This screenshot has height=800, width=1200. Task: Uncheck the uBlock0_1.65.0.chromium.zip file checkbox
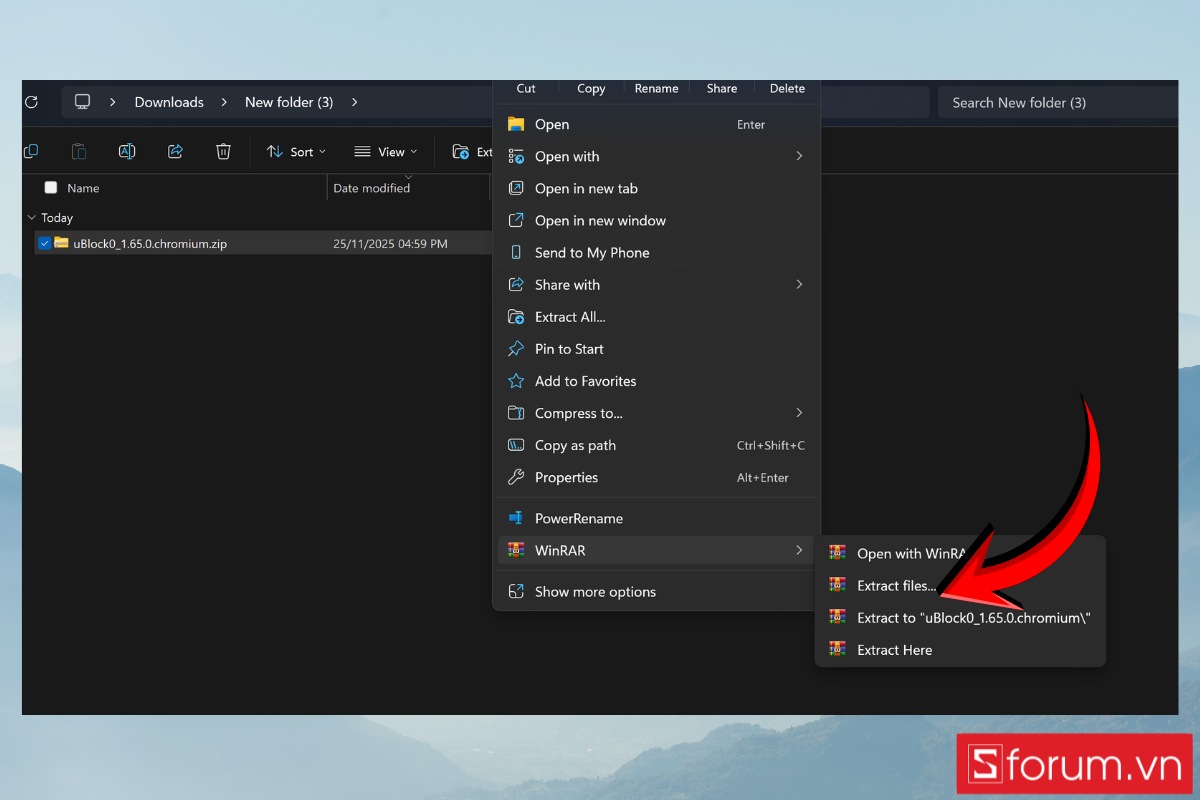[44, 243]
